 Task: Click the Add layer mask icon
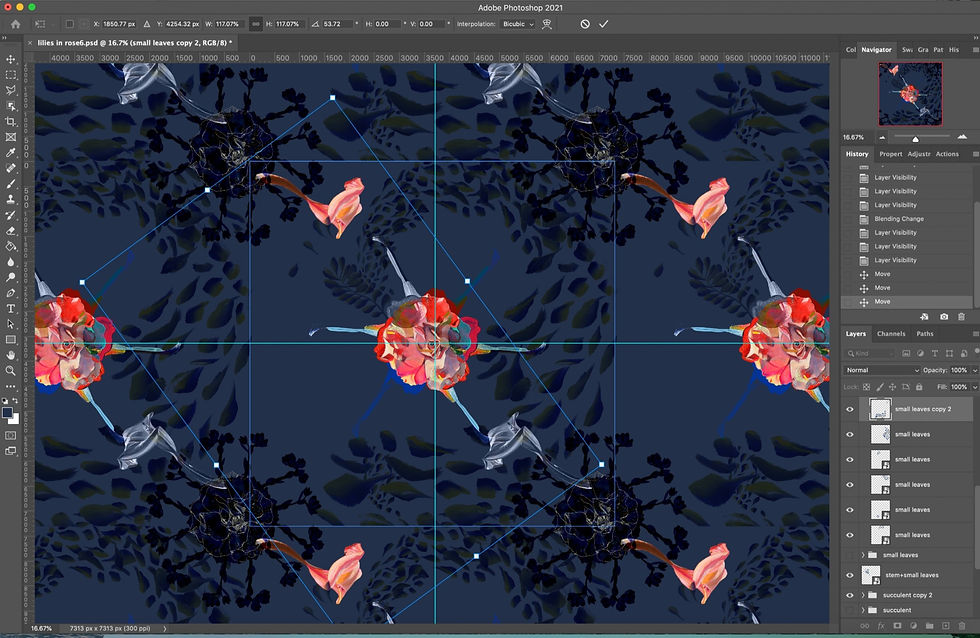pos(898,626)
